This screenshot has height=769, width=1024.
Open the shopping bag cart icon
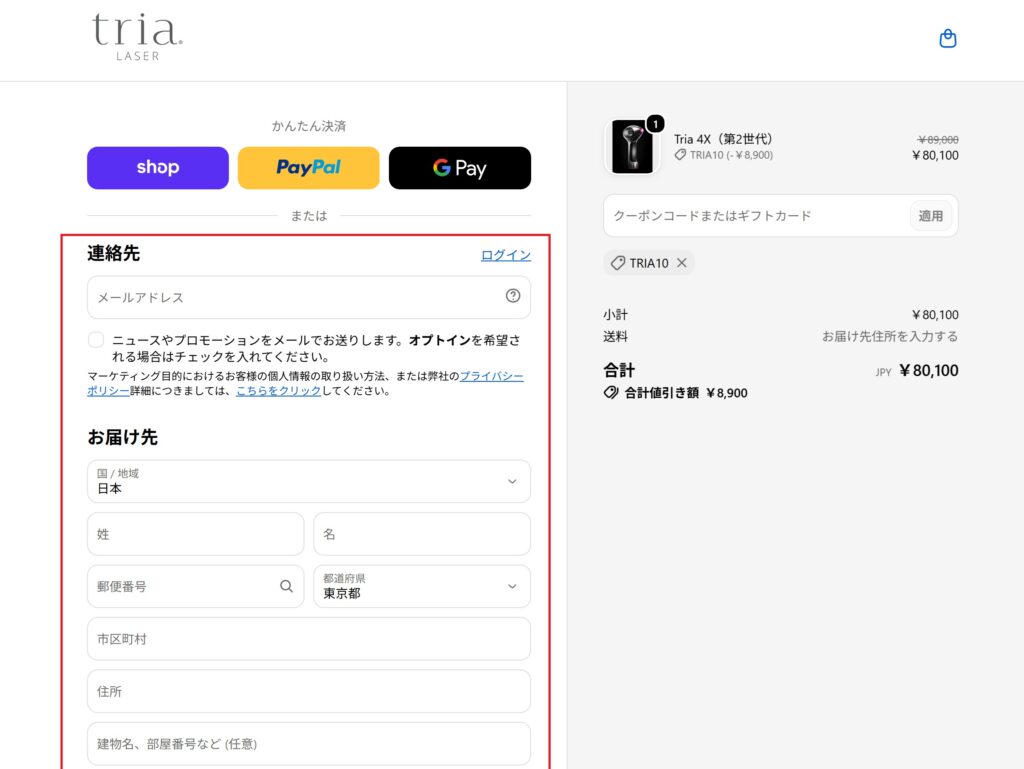948,39
